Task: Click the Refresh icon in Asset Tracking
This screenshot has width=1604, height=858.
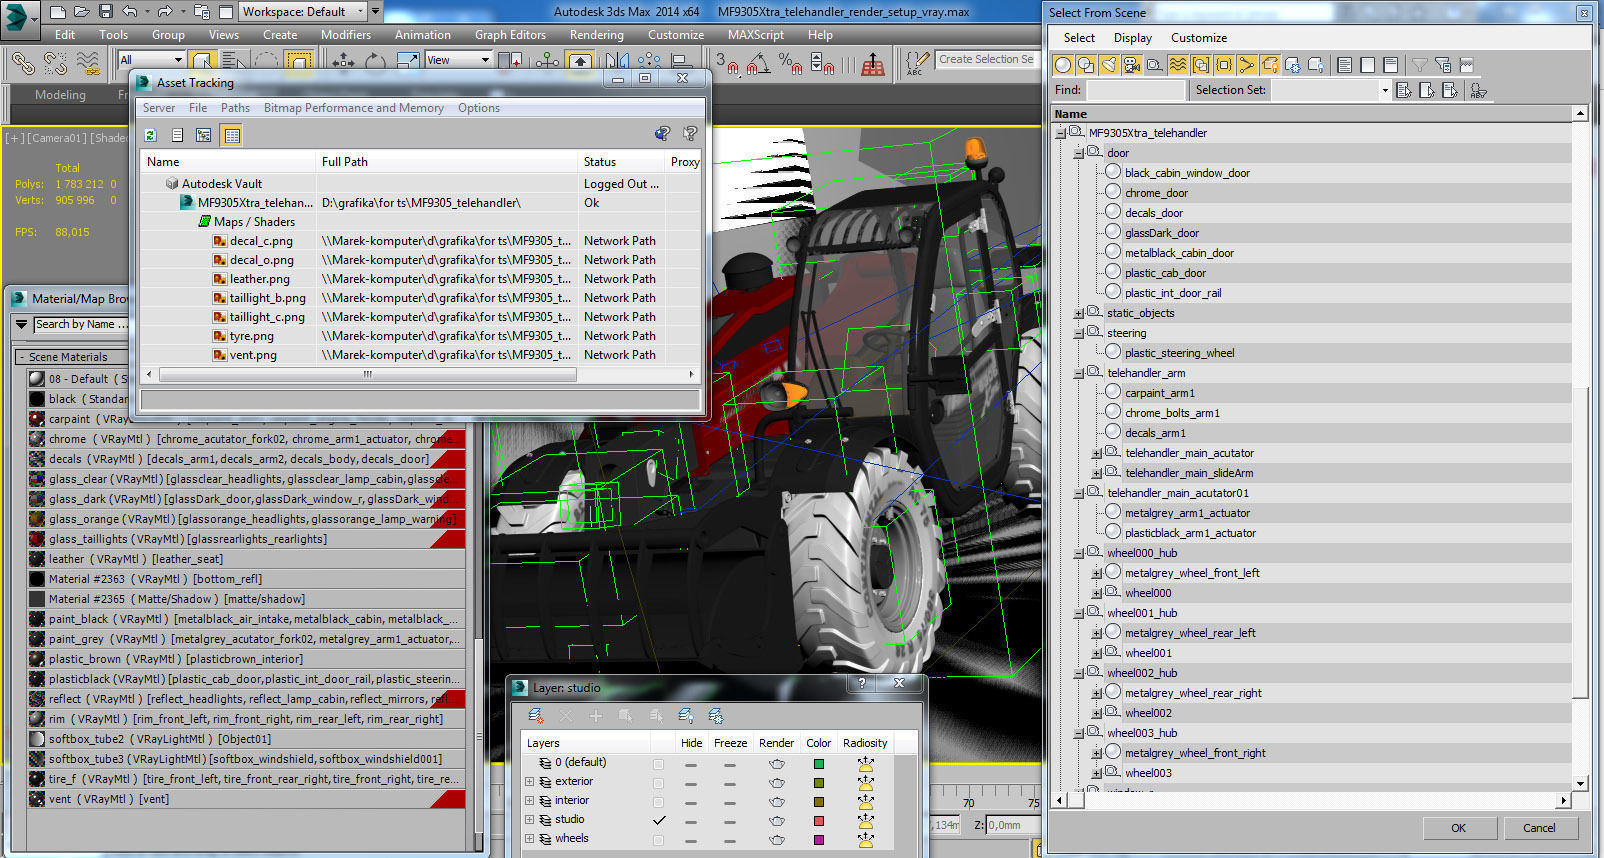Action: click(x=151, y=135)
